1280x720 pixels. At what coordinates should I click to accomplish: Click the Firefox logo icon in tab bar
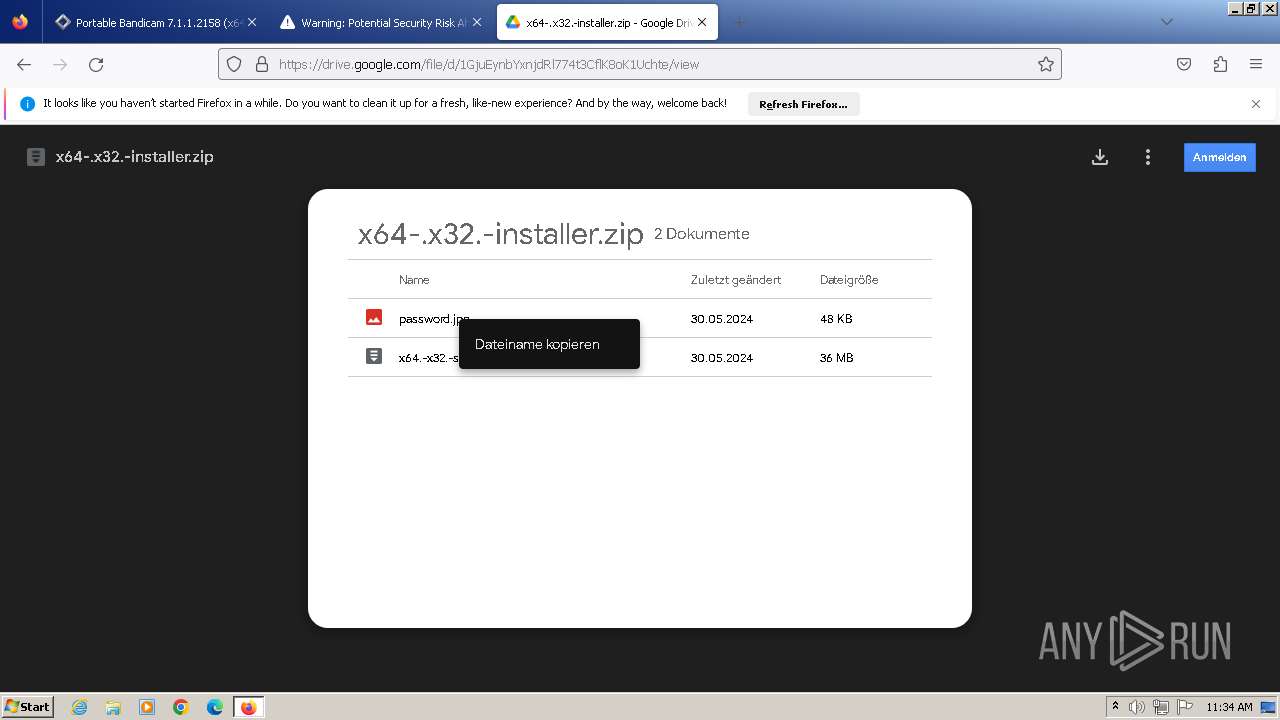[x=20, y=22]
